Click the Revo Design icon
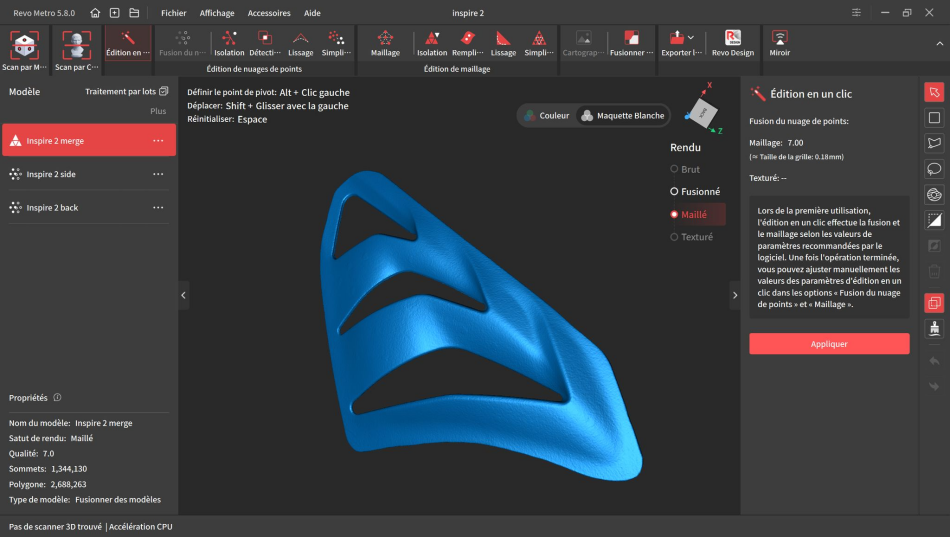 [x=733, y=44]
